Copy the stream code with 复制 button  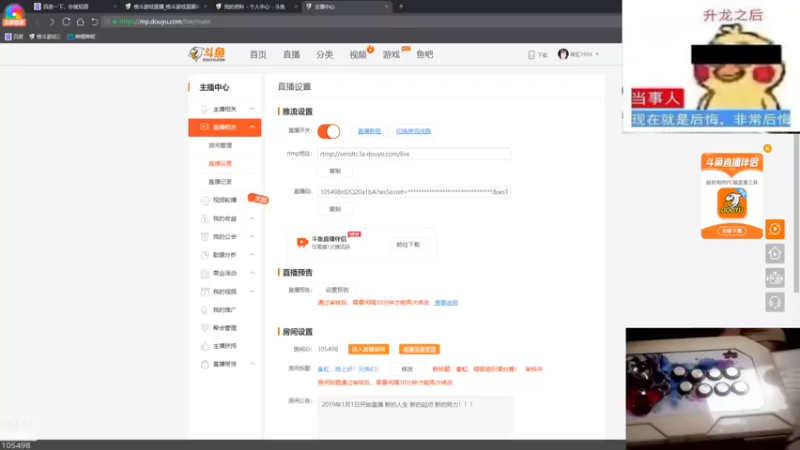click(335, 209)
